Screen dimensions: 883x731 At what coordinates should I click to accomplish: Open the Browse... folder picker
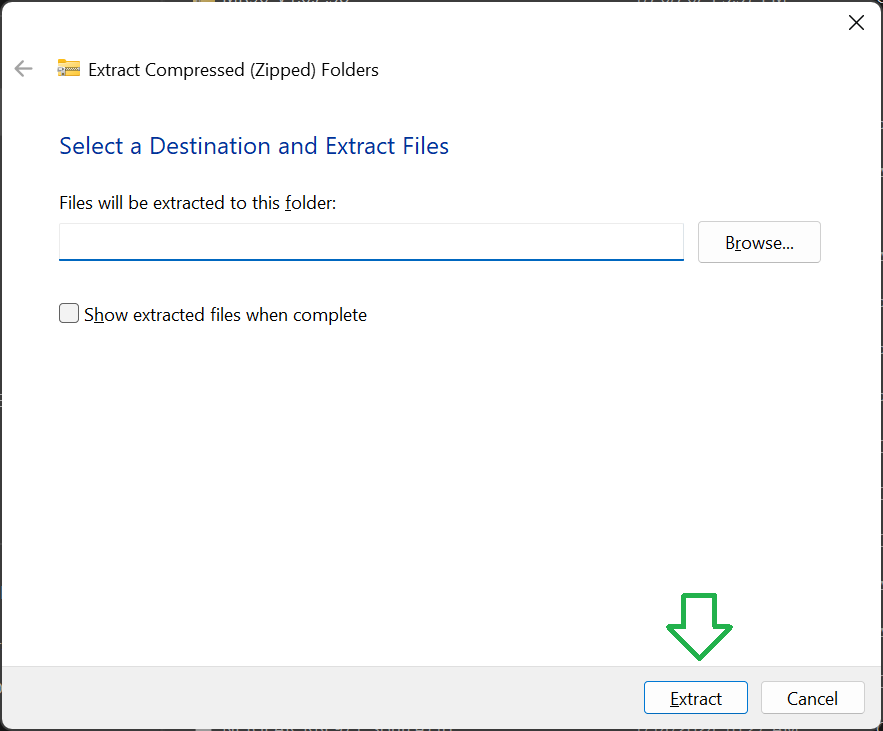click(759, 243)
